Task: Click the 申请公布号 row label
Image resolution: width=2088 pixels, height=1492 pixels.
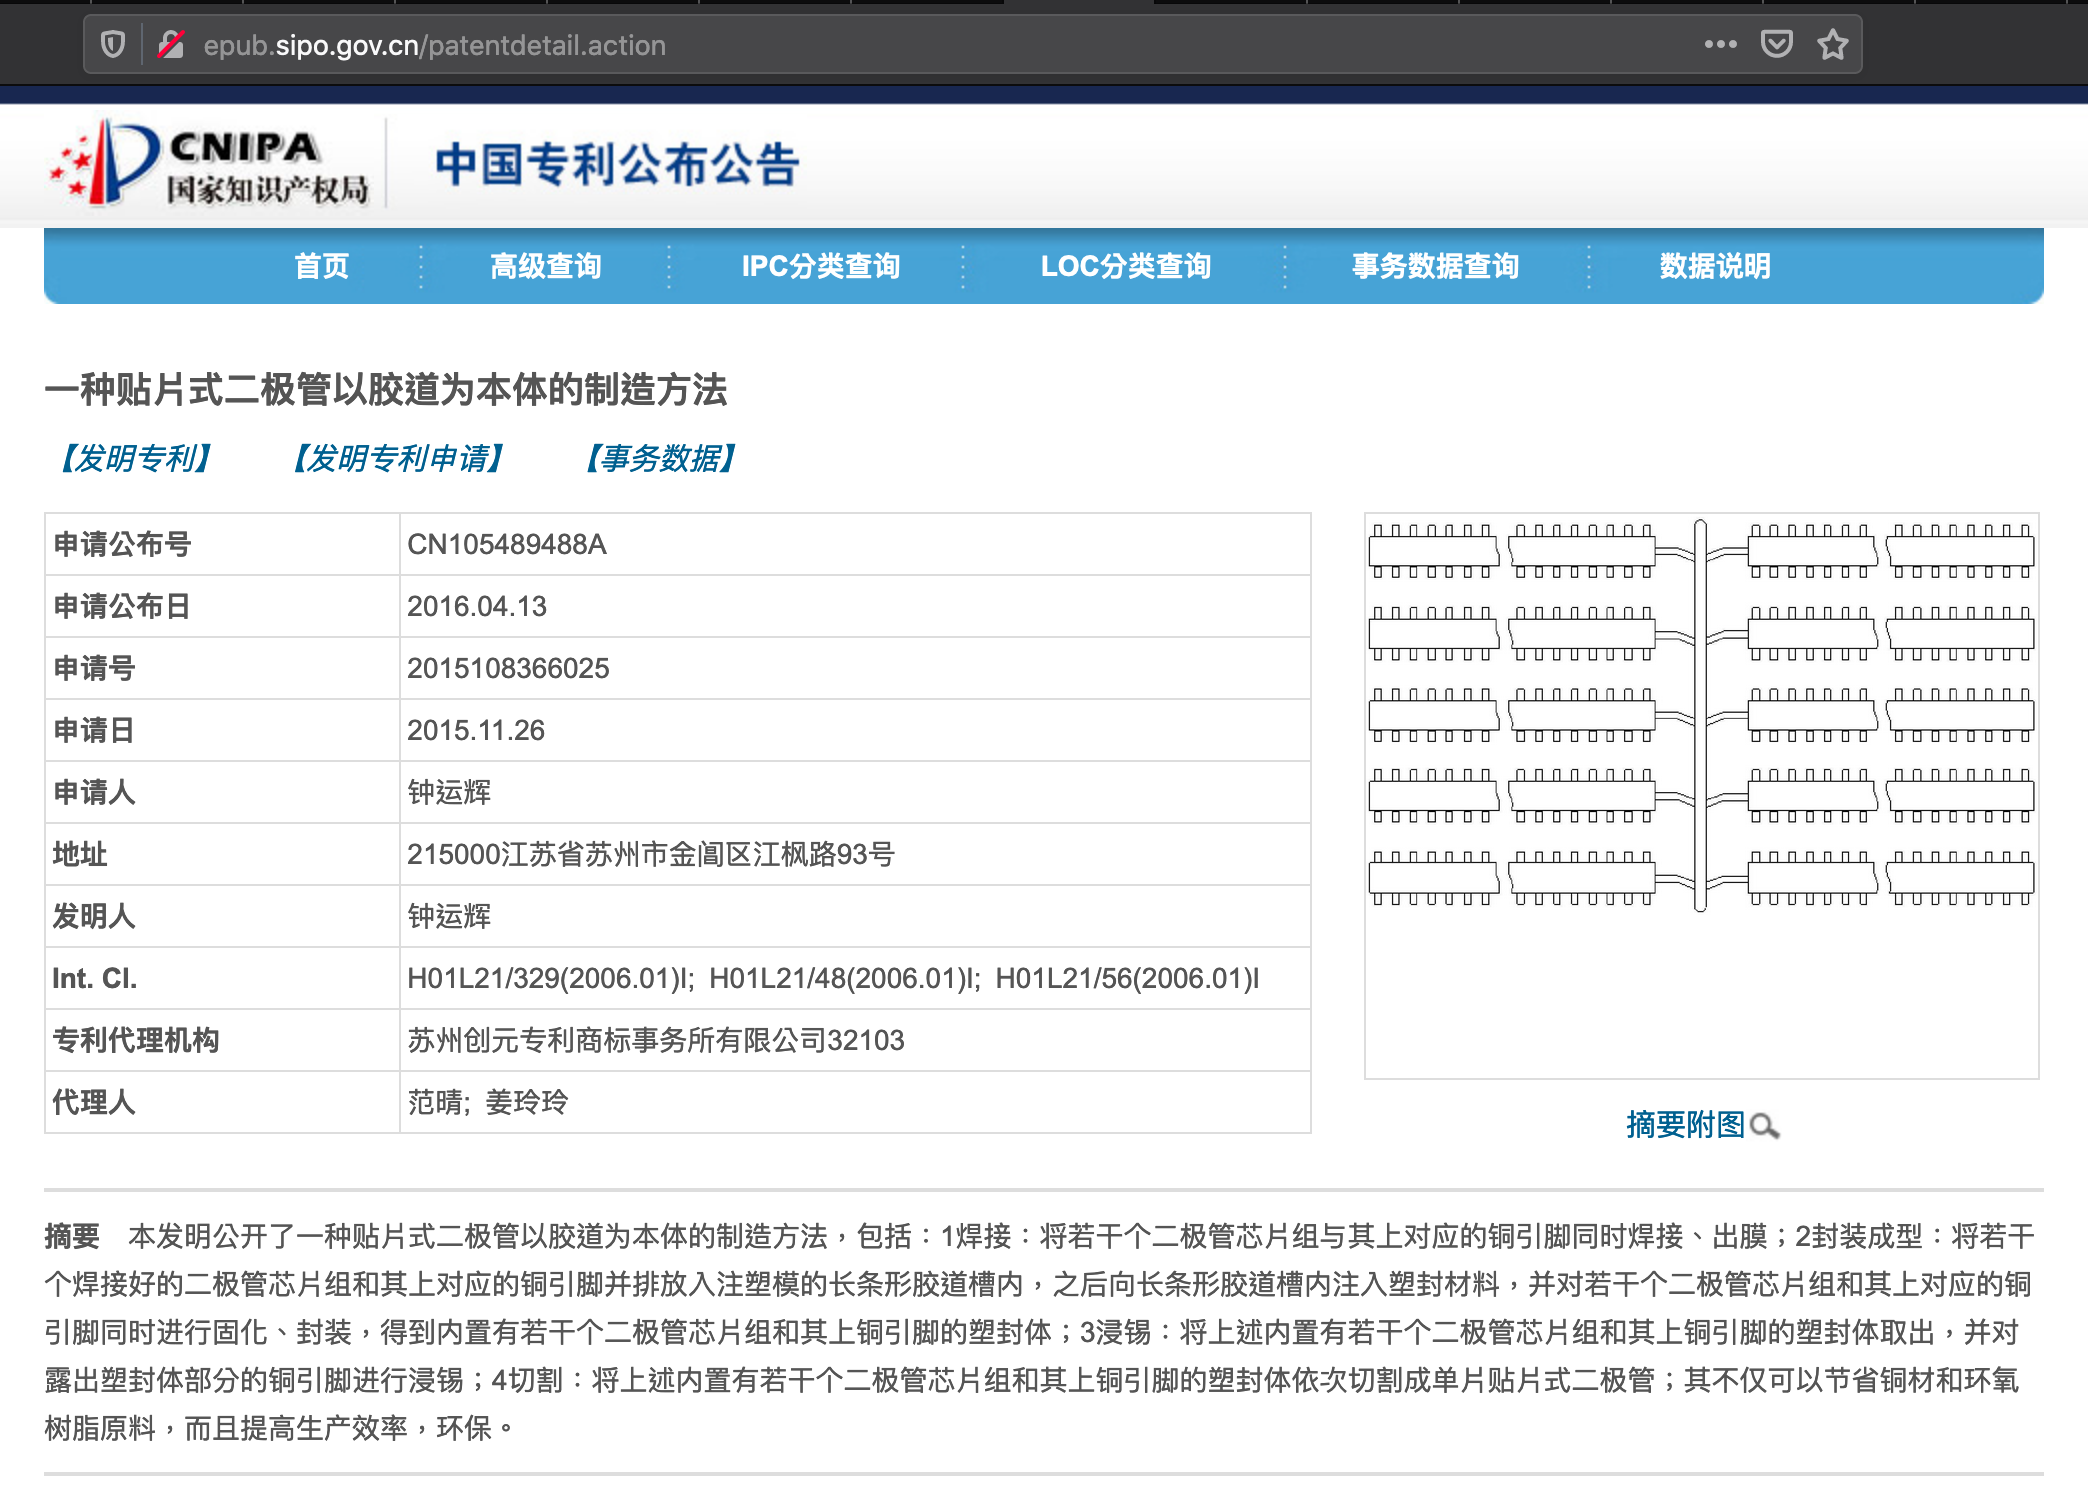Action: point(122,544)
